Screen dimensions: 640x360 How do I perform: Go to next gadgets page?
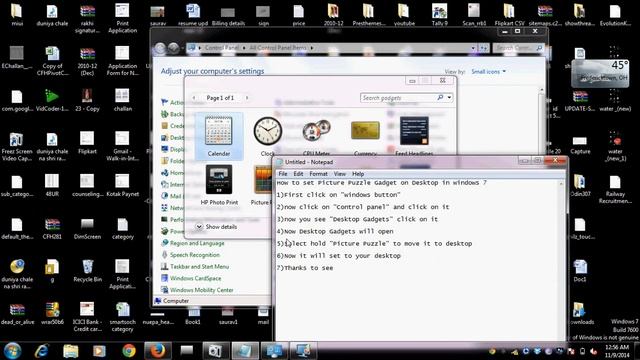click(x=247, y=98)
